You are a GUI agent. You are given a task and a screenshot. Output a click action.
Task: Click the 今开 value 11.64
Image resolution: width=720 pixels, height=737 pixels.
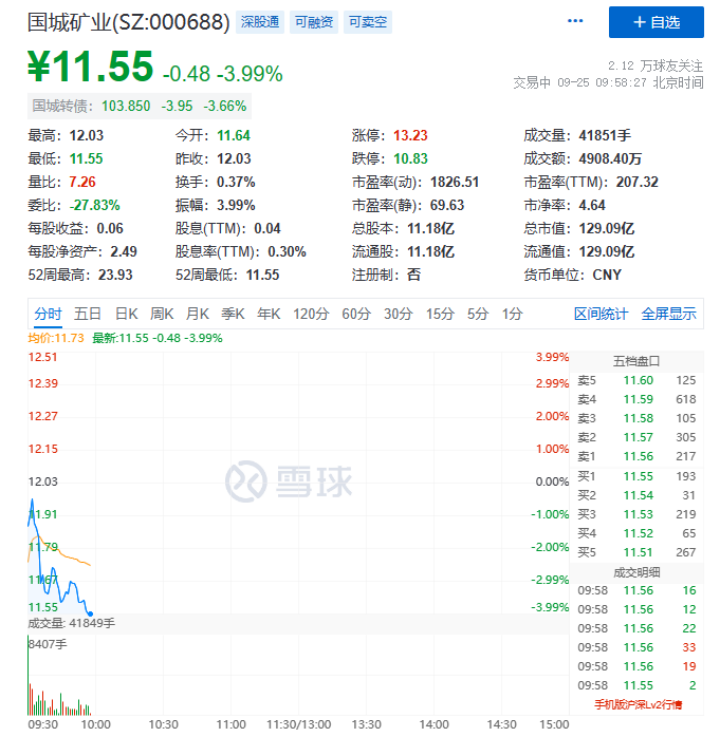click(234, 135)
